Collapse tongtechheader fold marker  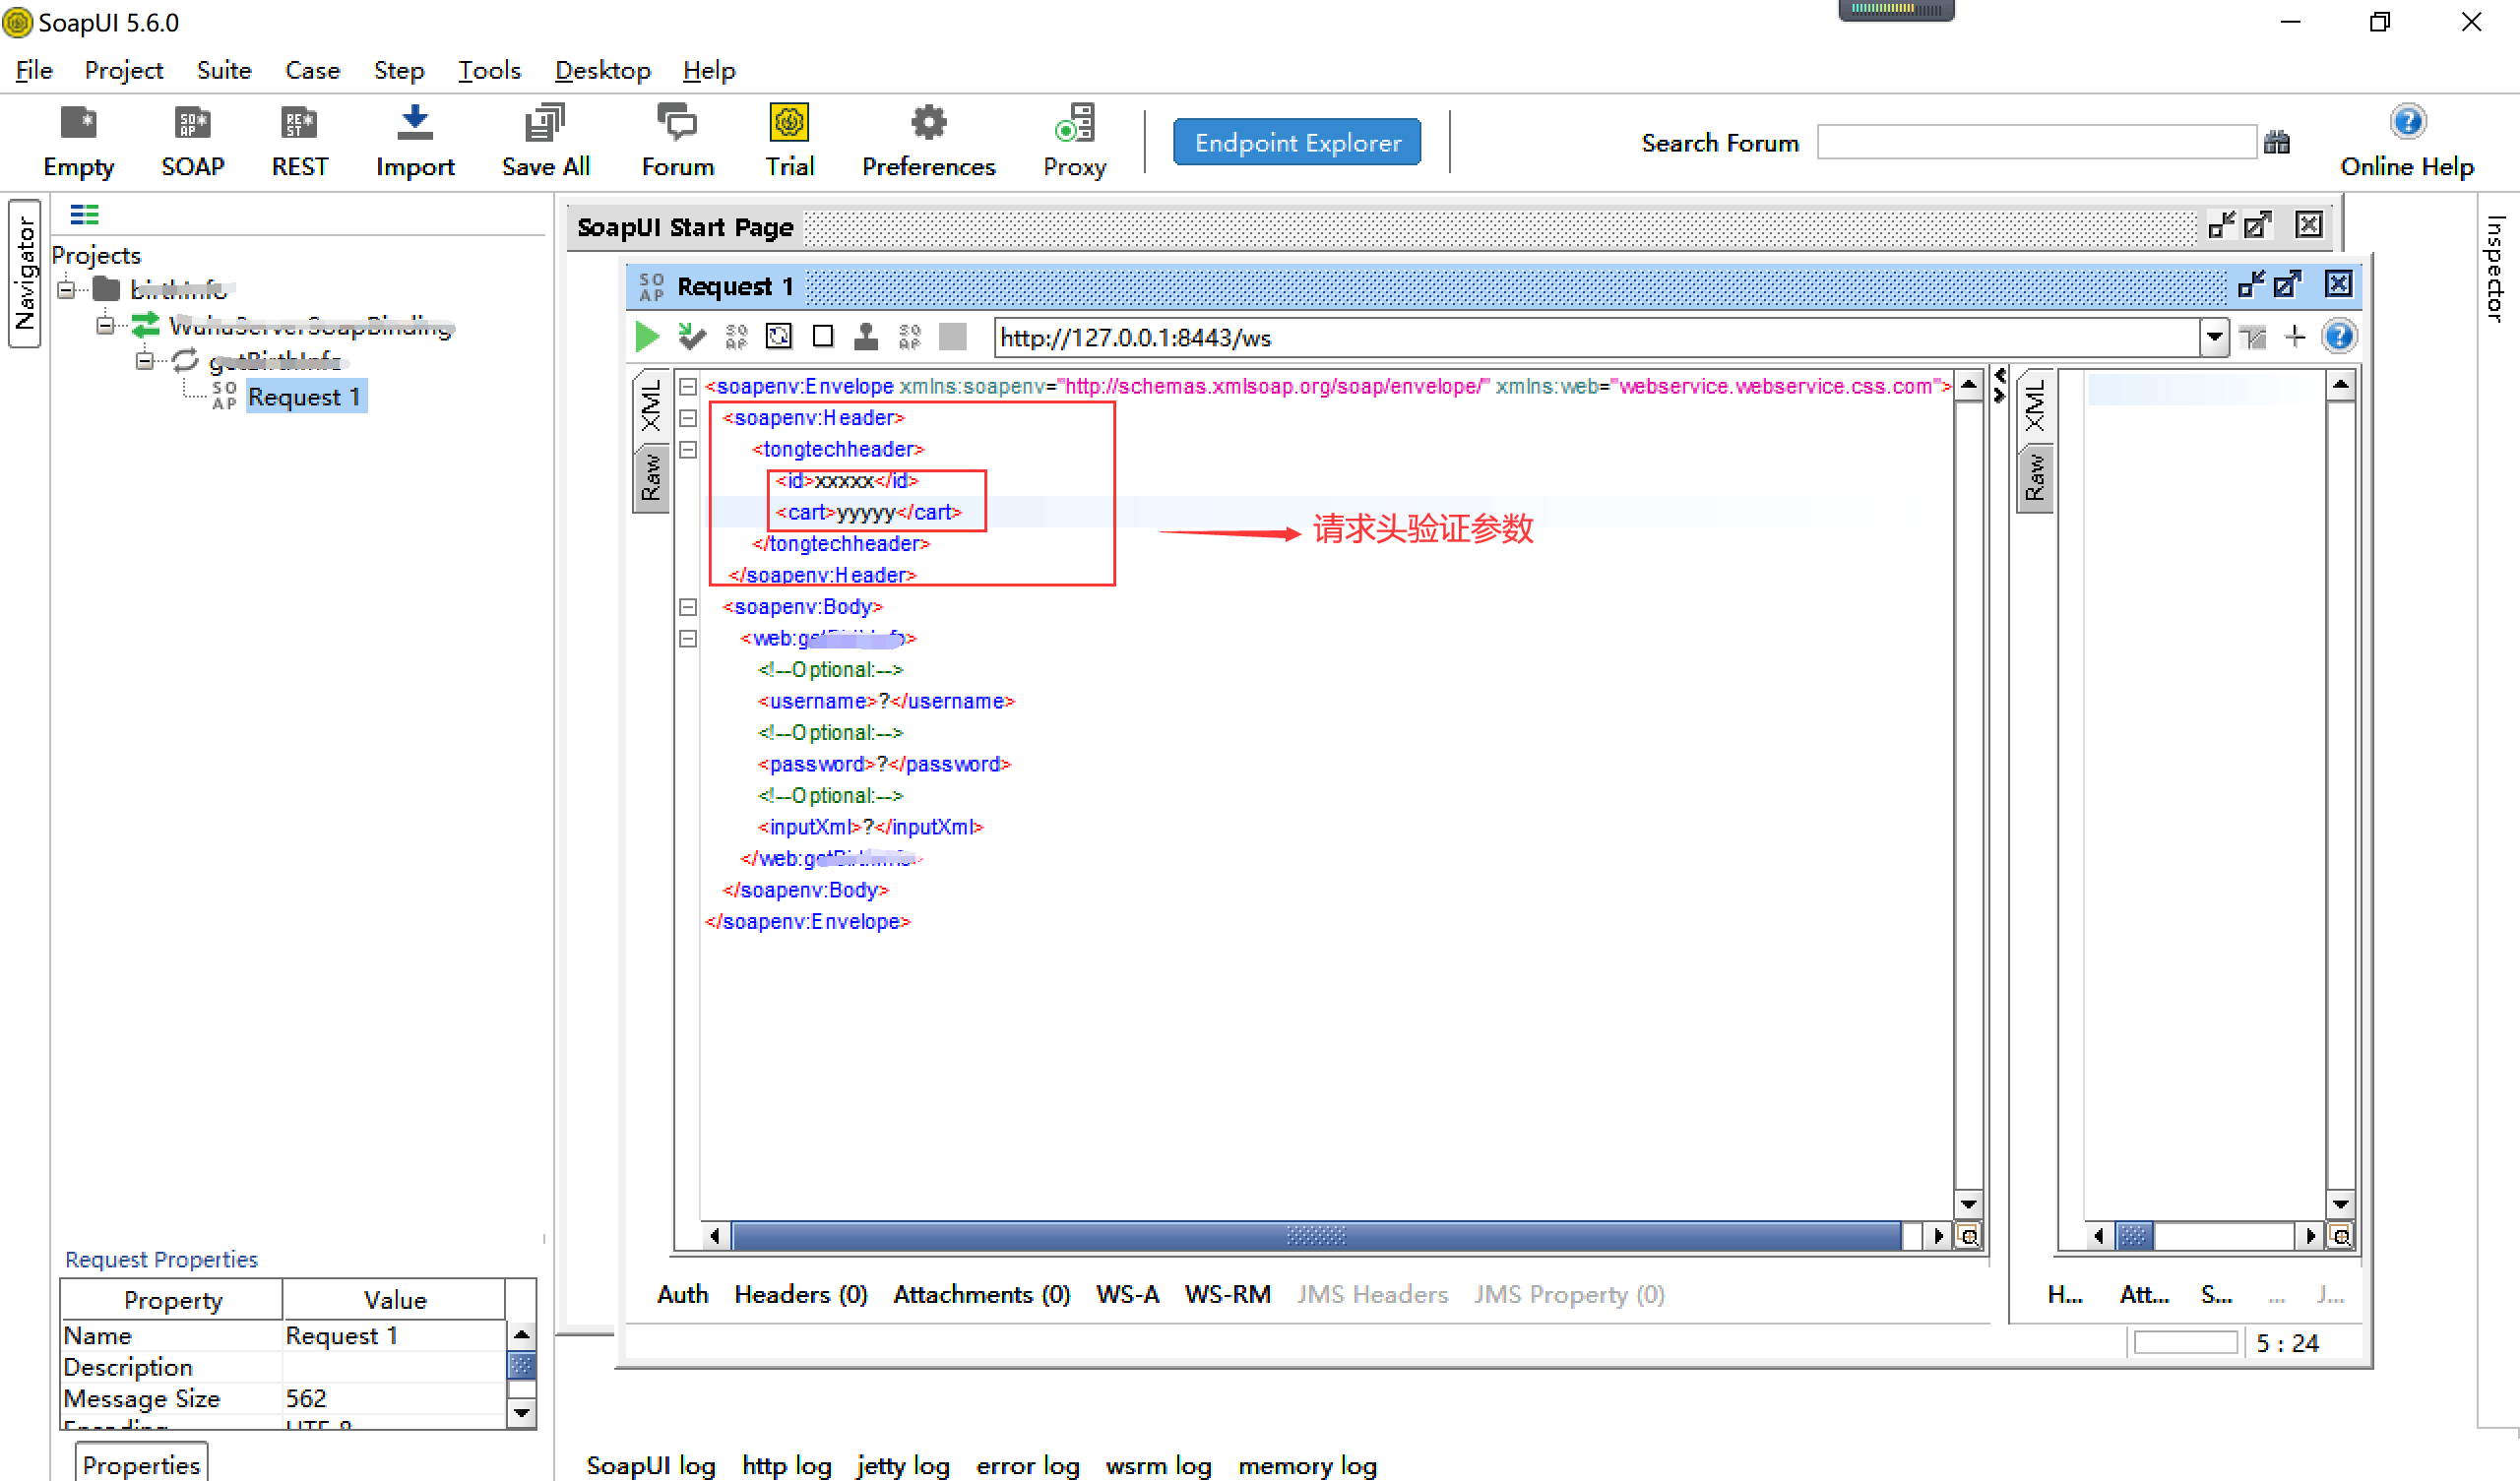[x=688, y=450]
